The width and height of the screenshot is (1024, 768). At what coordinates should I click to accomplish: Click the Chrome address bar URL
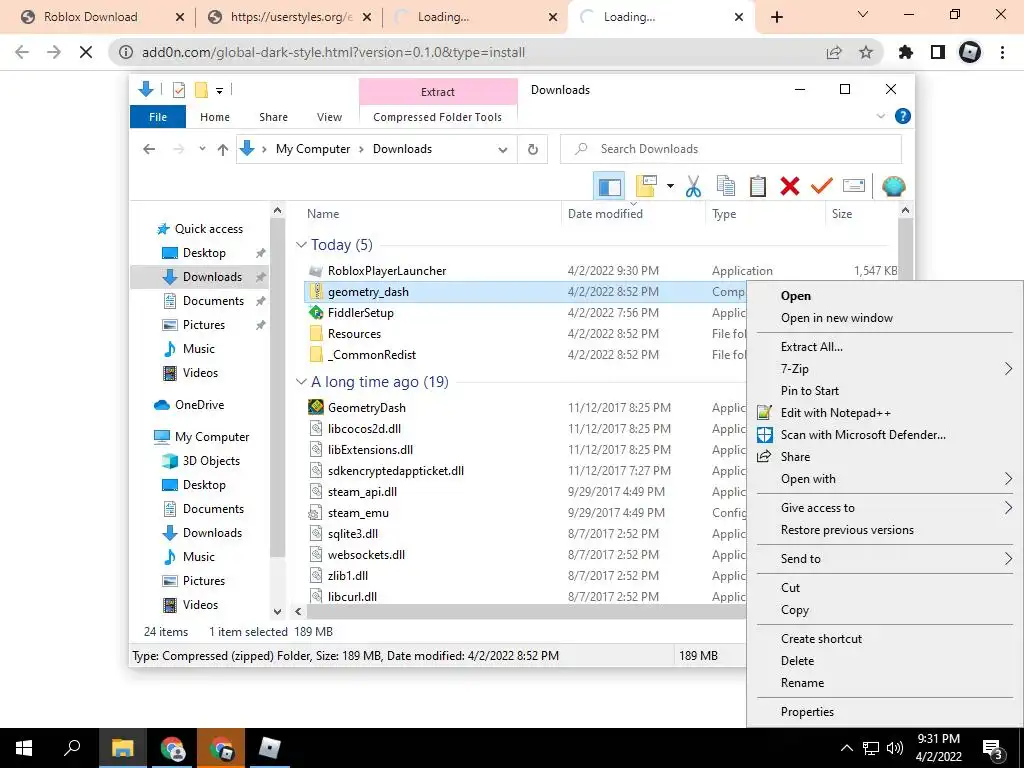click(333, 52)
